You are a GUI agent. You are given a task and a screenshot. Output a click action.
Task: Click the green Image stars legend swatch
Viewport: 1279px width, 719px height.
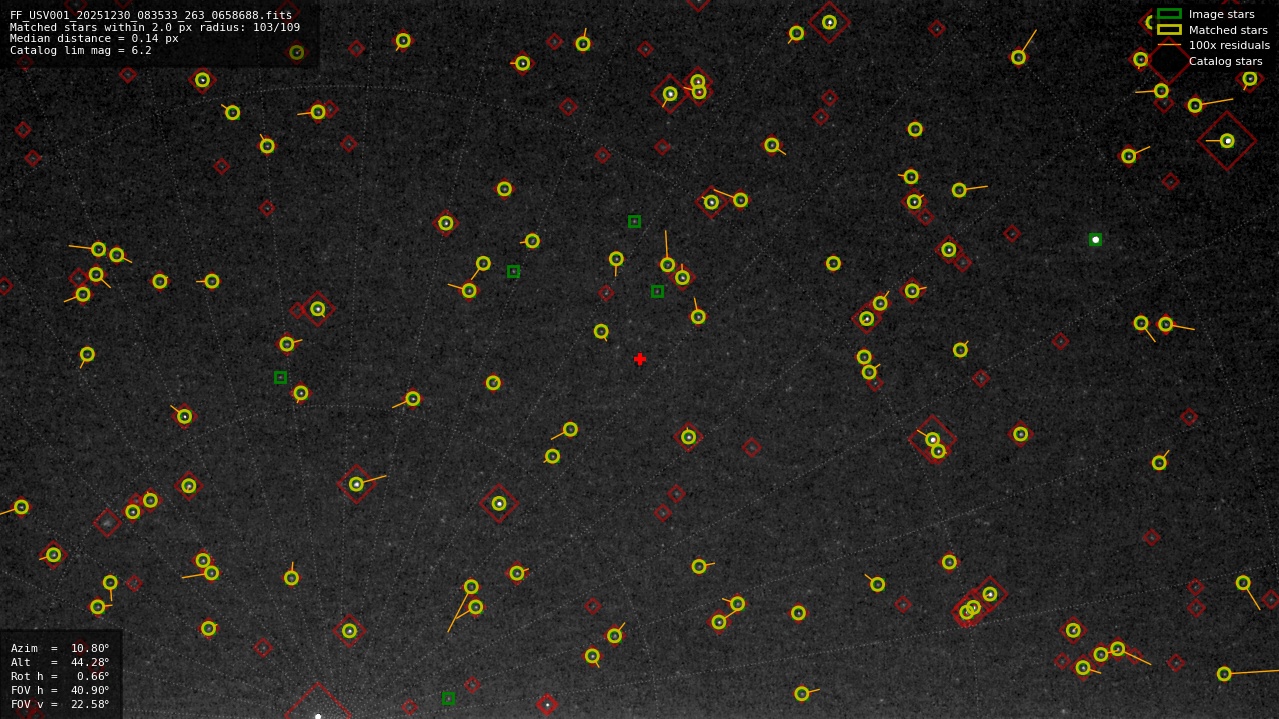point(1169,14)
